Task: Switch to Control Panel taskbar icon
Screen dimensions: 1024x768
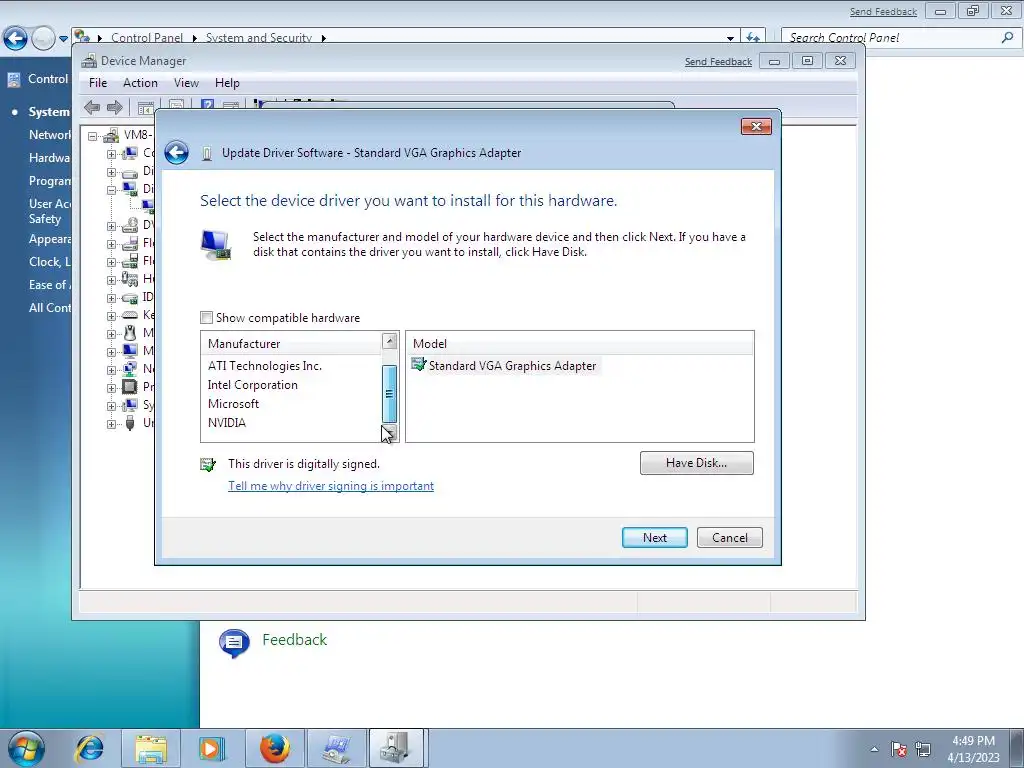Action: click(x=336, y=748)
